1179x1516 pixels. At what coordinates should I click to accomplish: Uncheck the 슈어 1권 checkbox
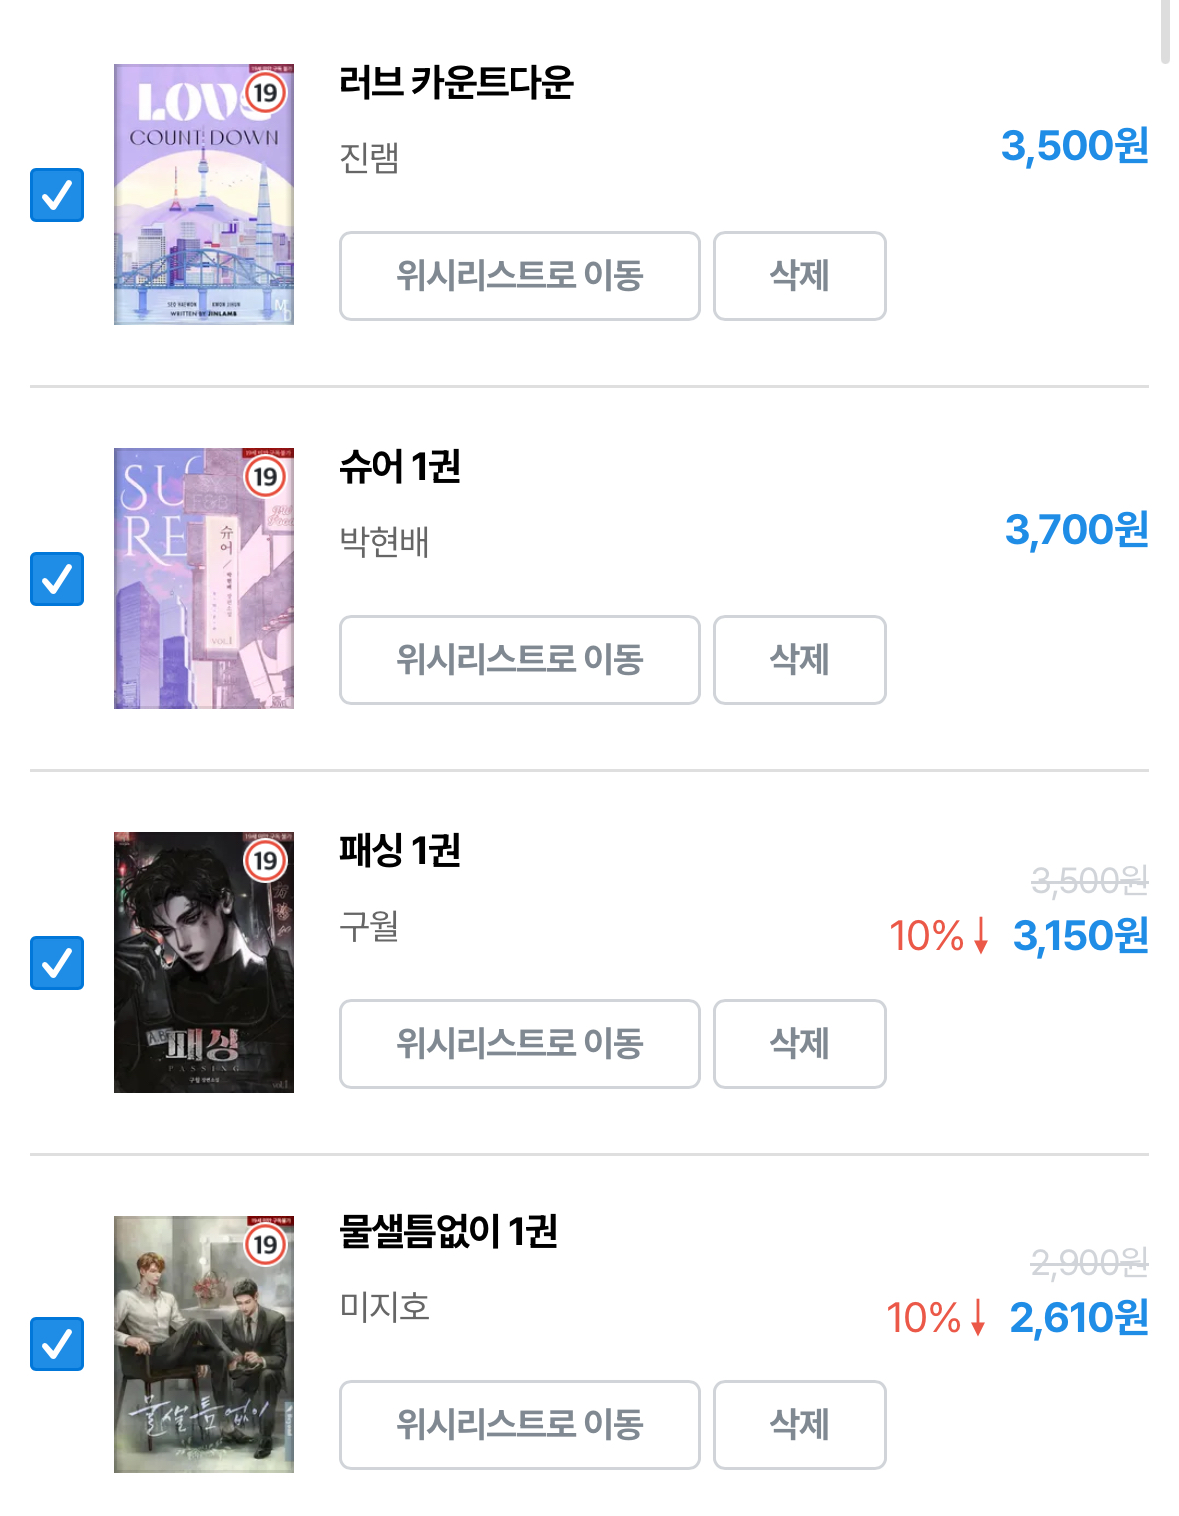57,579
